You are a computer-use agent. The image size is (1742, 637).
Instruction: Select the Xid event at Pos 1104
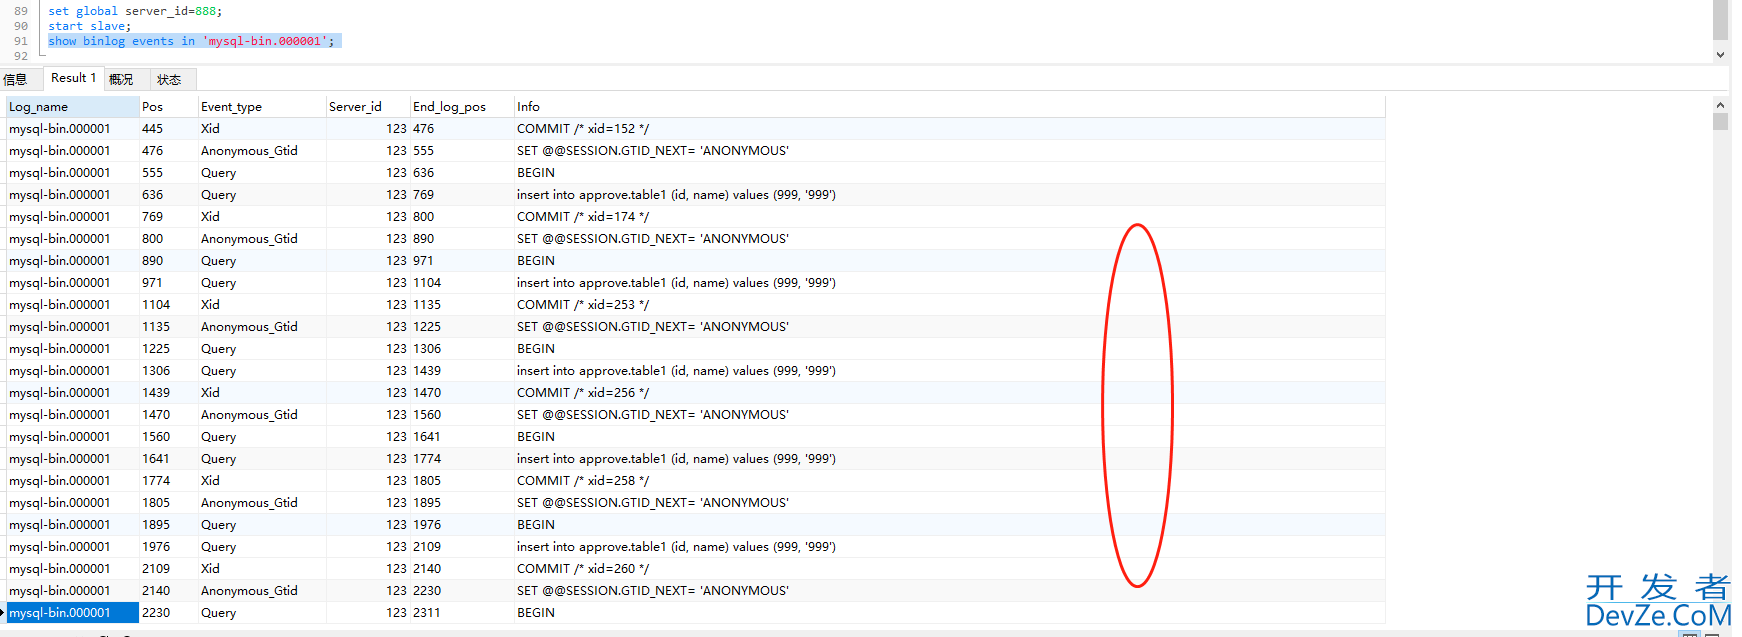coord(262,305)
